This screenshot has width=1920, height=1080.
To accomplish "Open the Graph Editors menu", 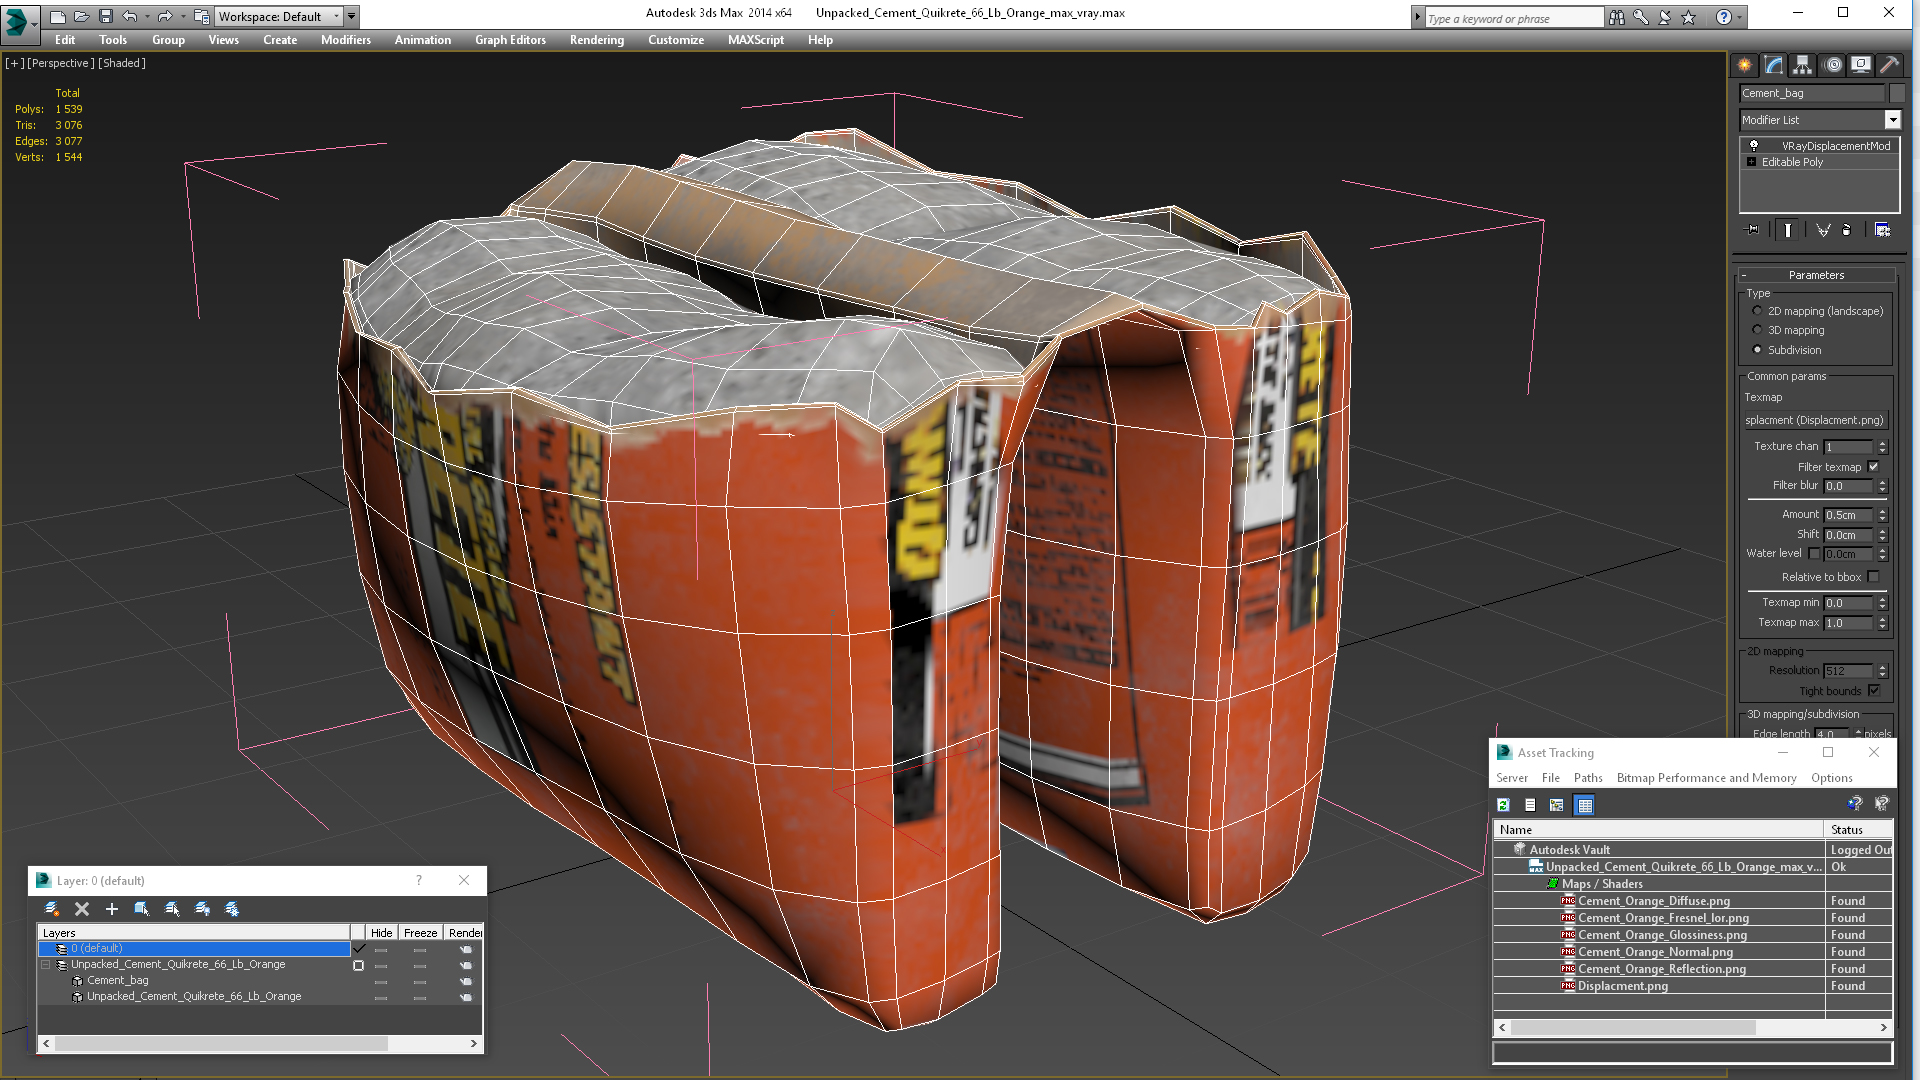I will coord(510,40).
